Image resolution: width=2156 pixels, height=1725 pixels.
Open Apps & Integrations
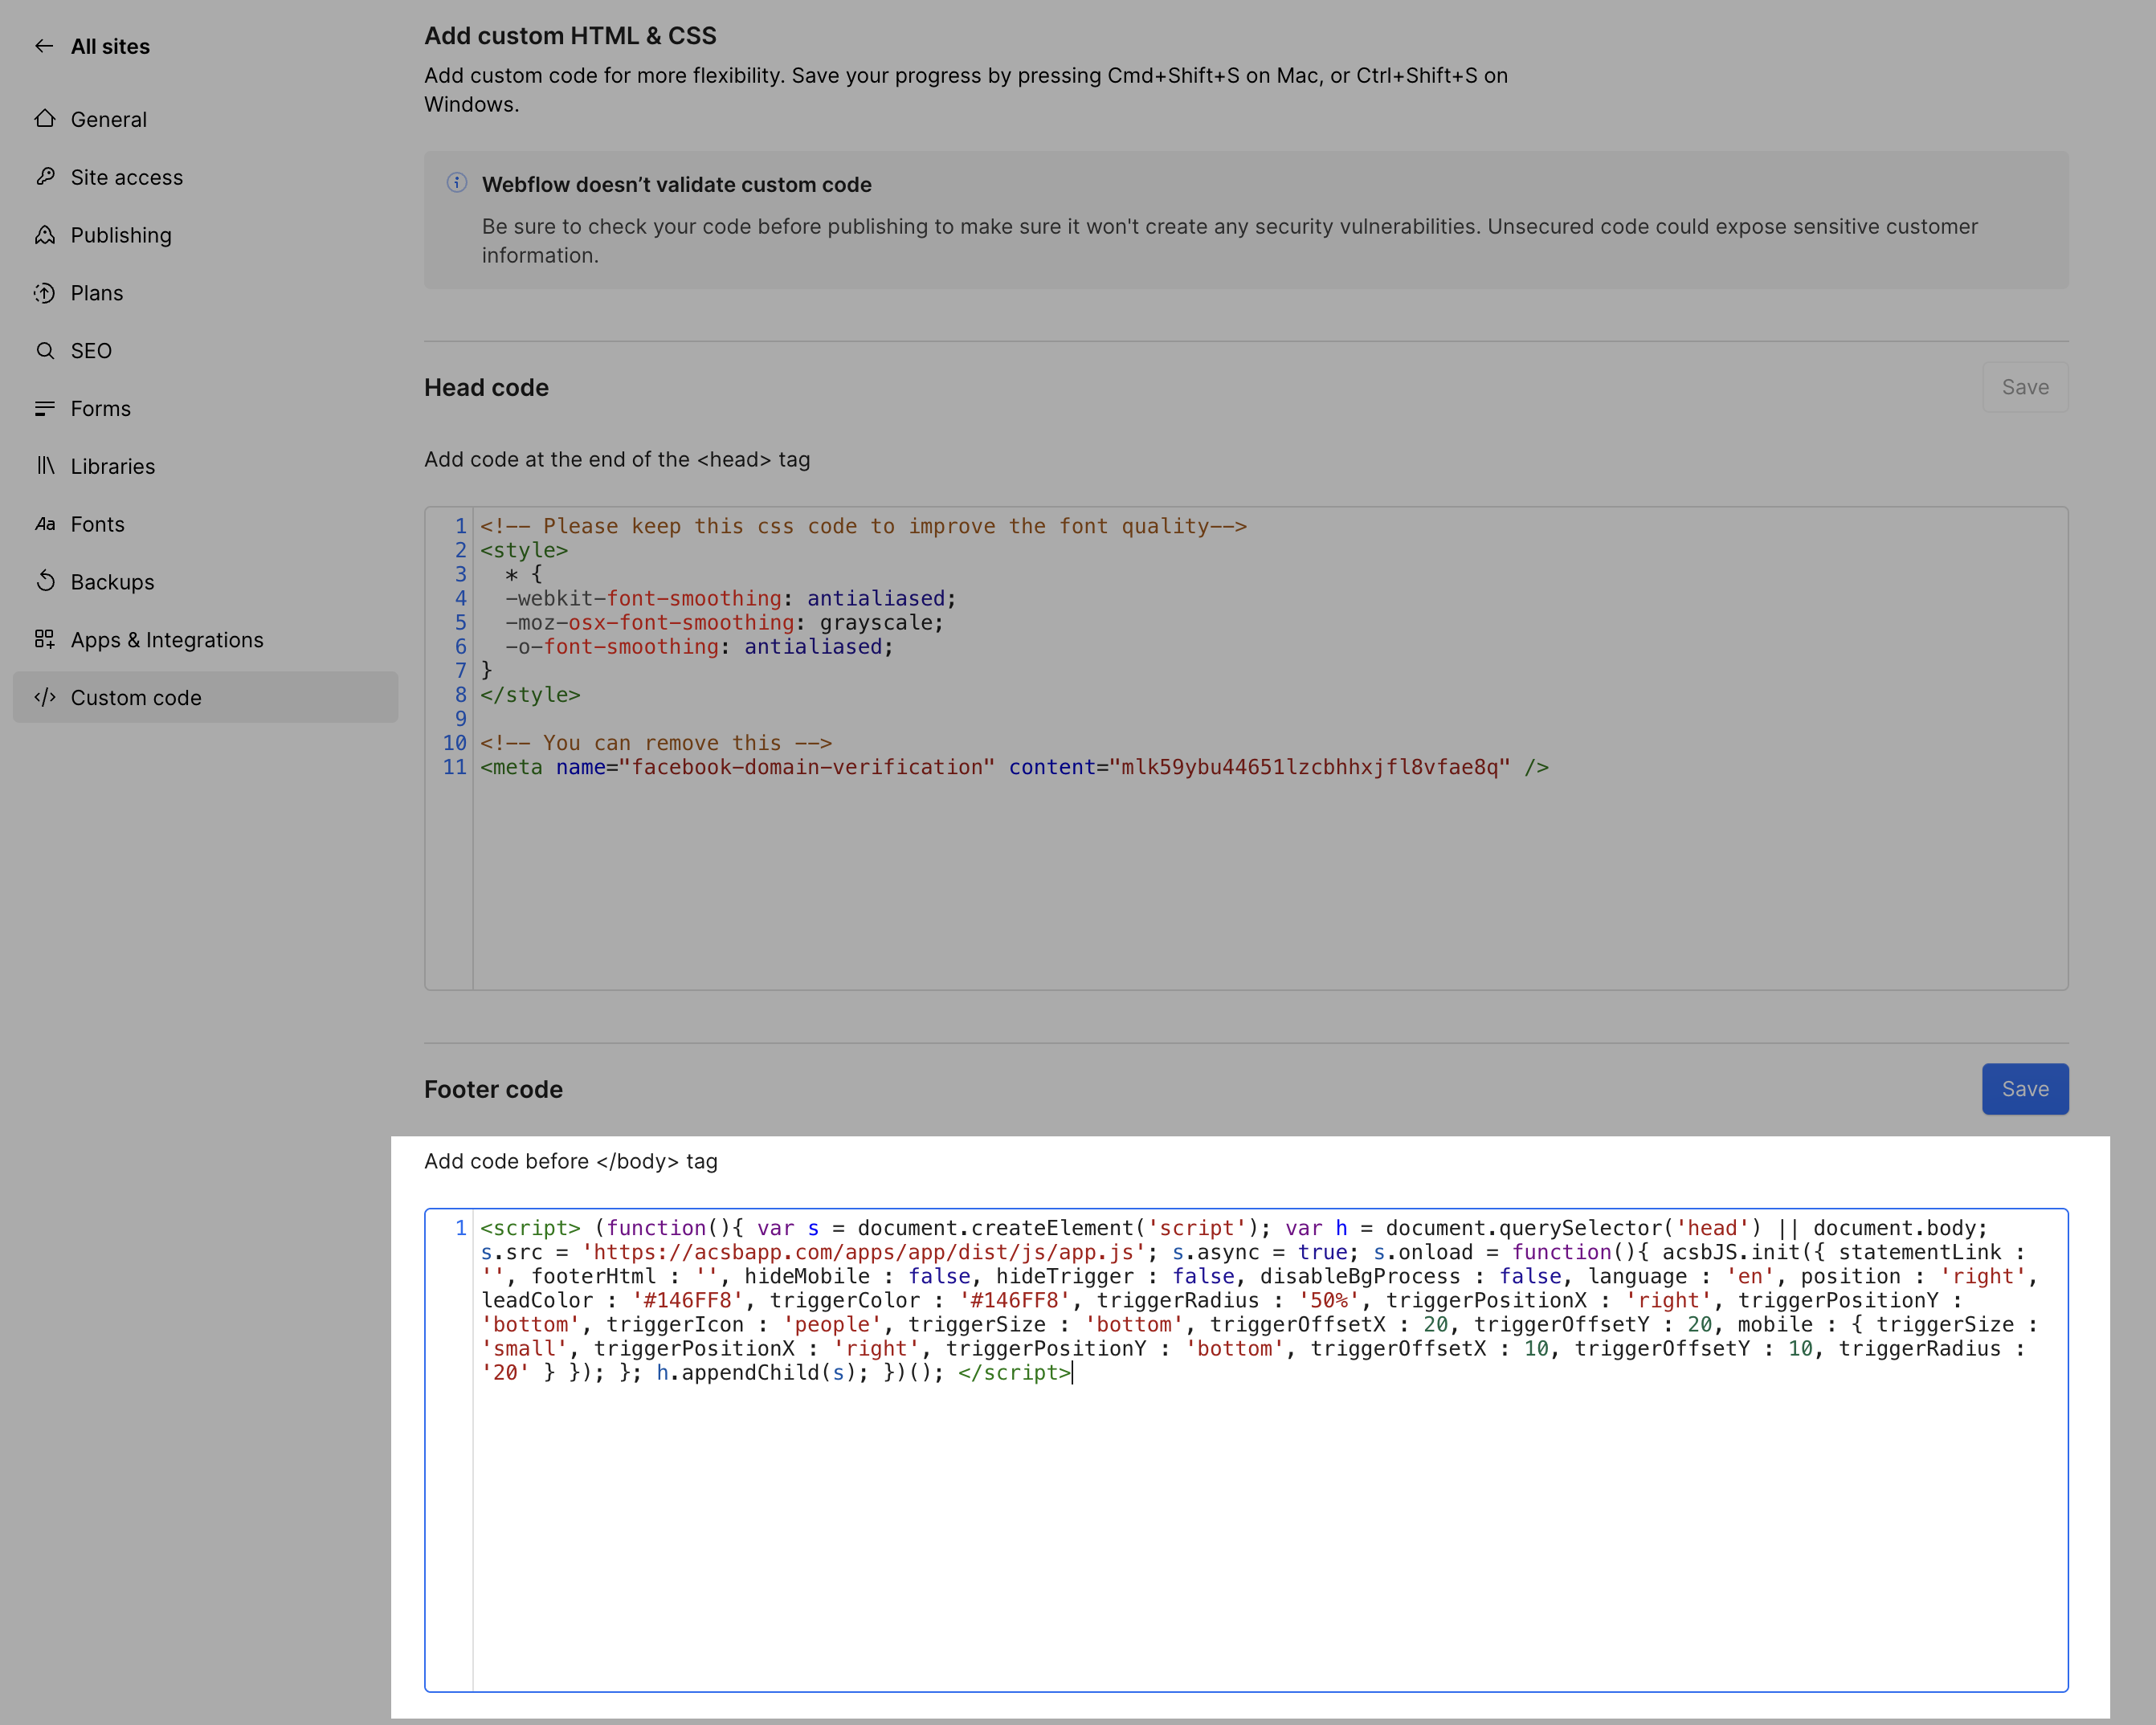pyautogui.click(x=205, y=640)
